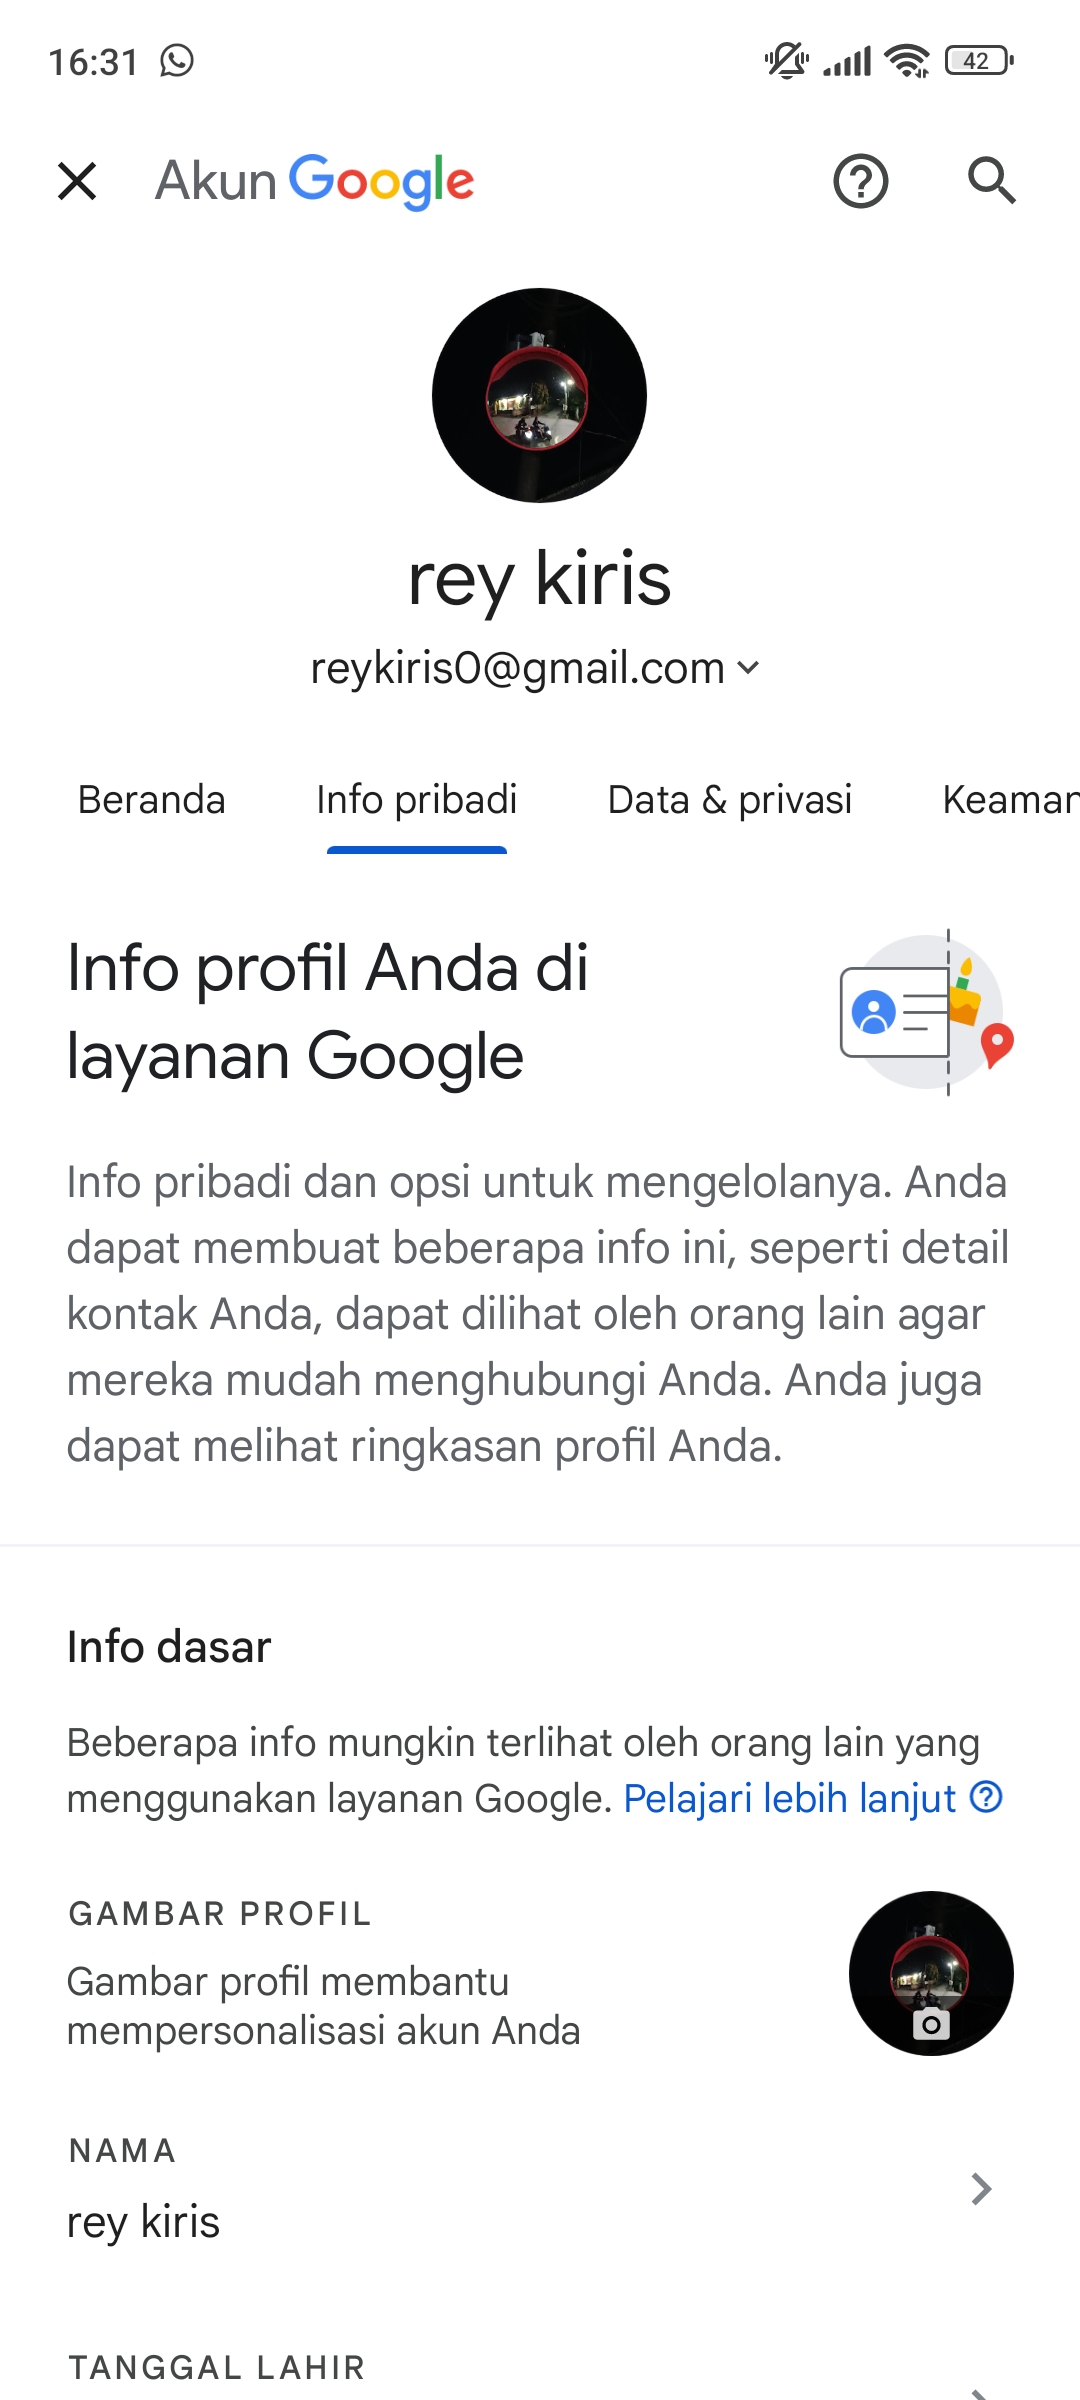Close the Akun Google screen
This screenshot has width=1080, height=2400.
point(77,181)
